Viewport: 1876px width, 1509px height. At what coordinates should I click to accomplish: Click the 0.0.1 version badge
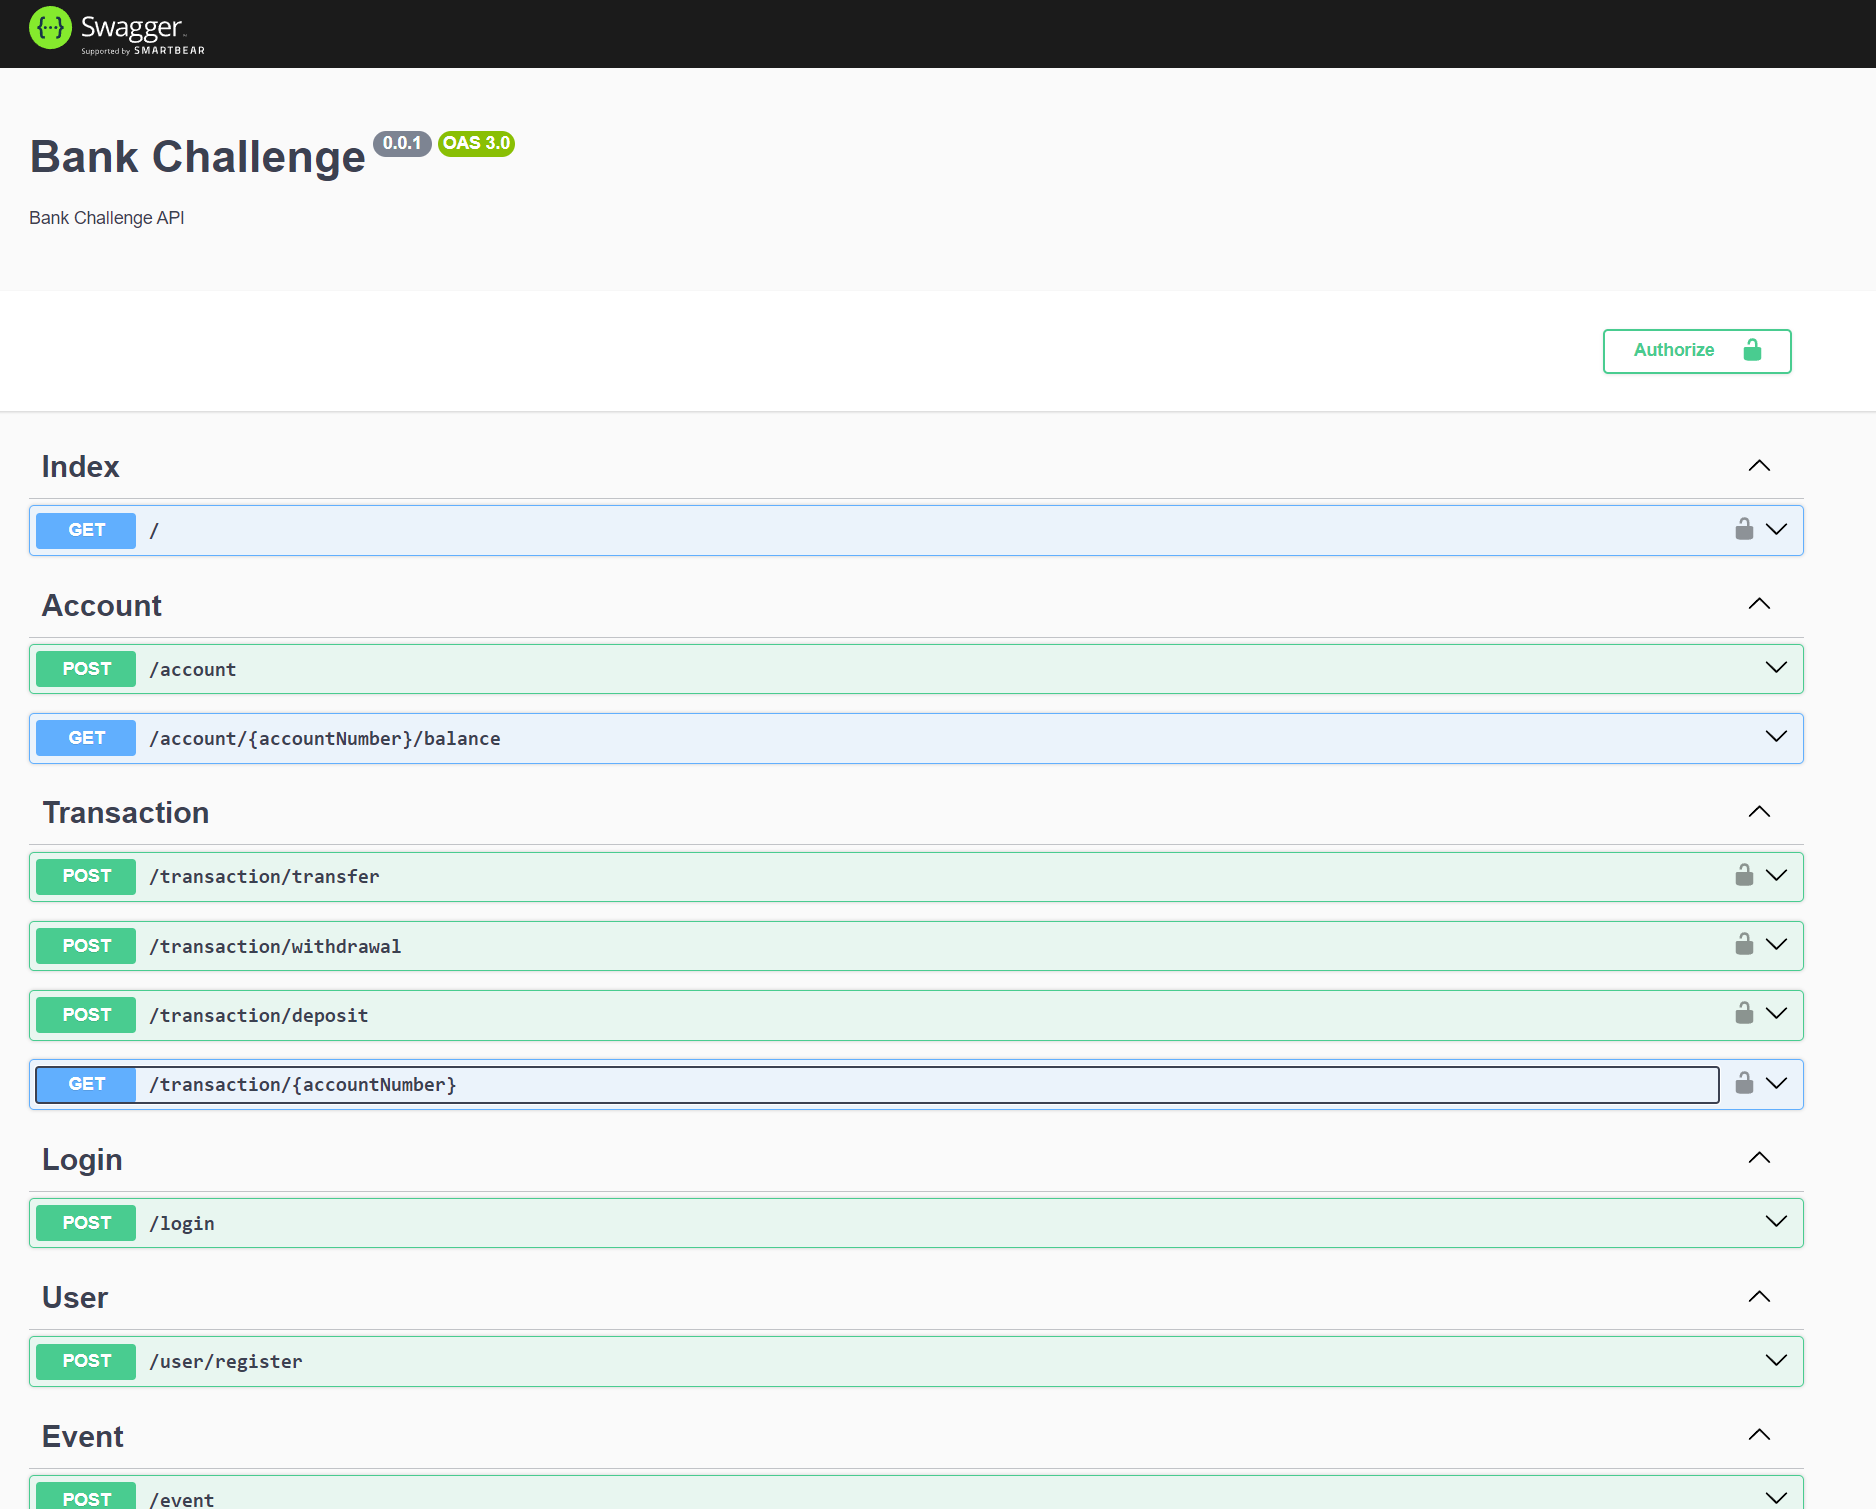coord(402,143)
